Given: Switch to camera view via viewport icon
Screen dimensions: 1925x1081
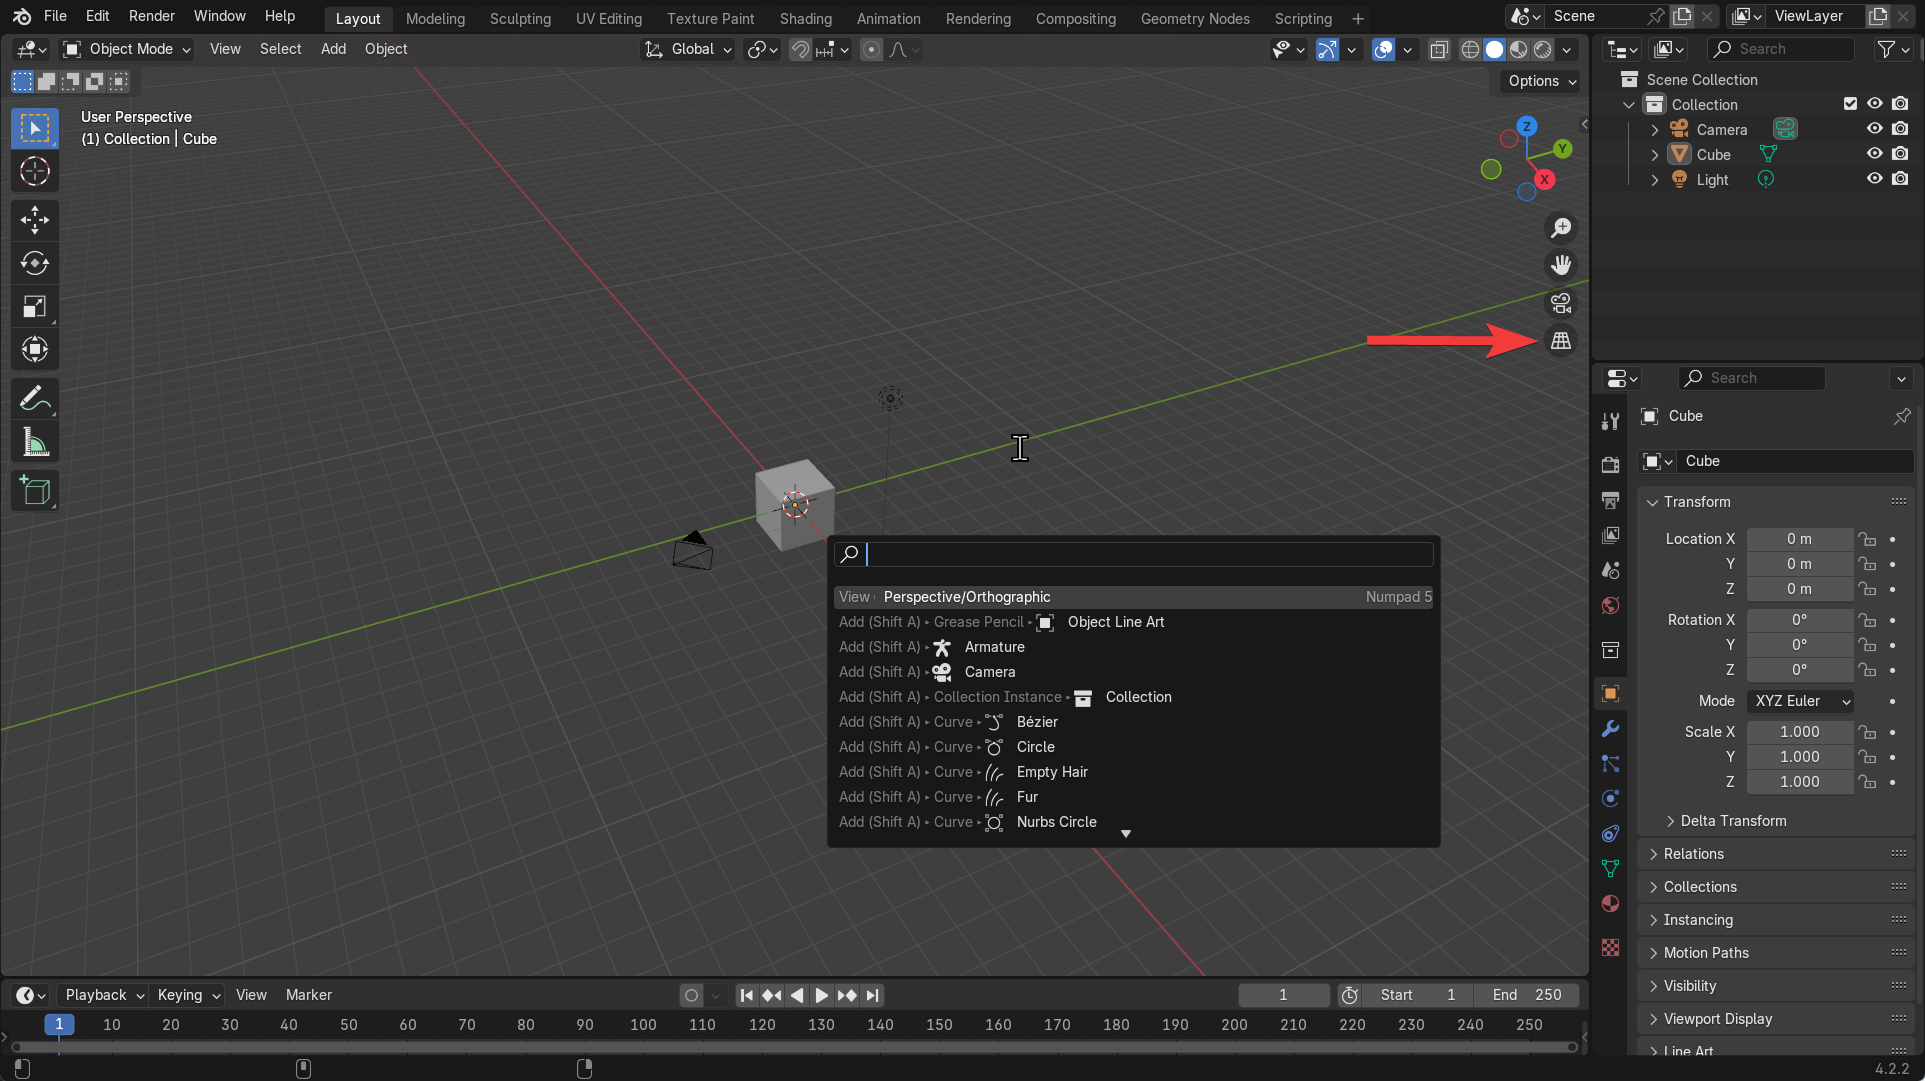Looking at the screenshot, I should click(x=1560, y=302).
